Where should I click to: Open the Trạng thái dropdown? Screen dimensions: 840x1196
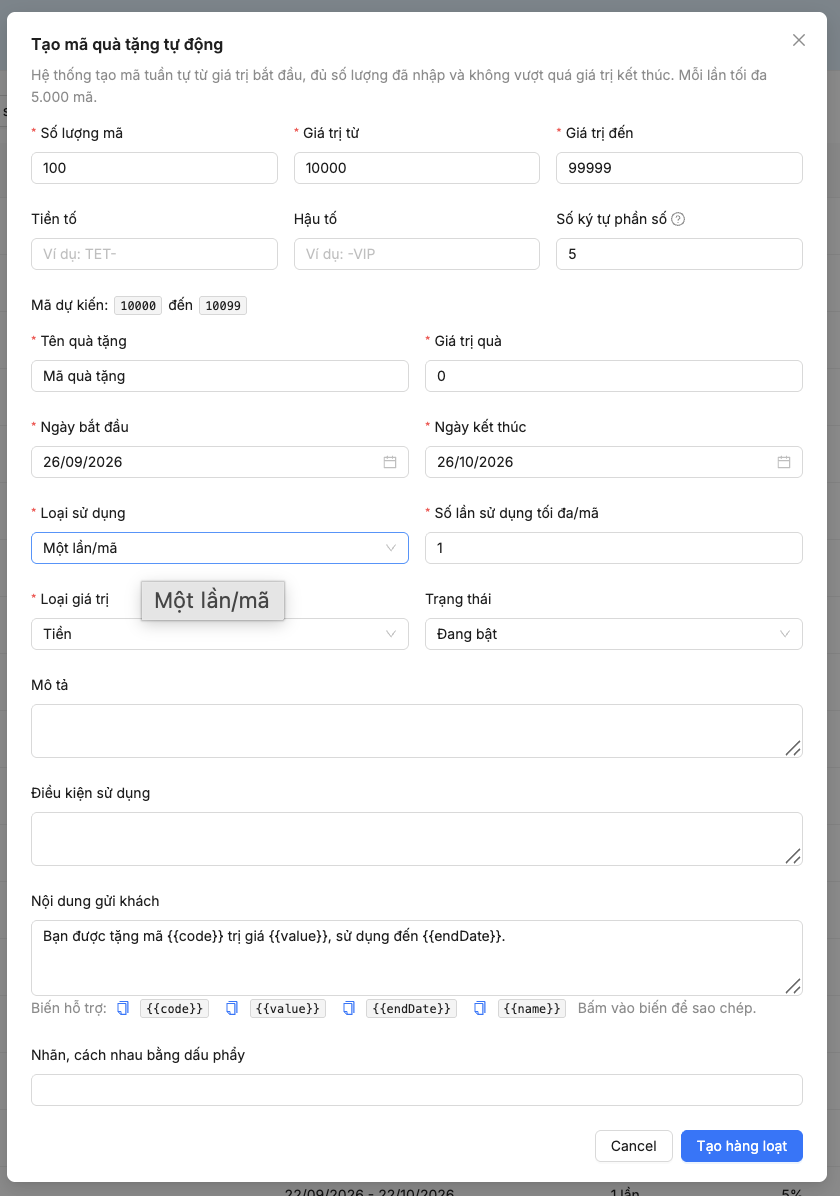click(613, 634)
